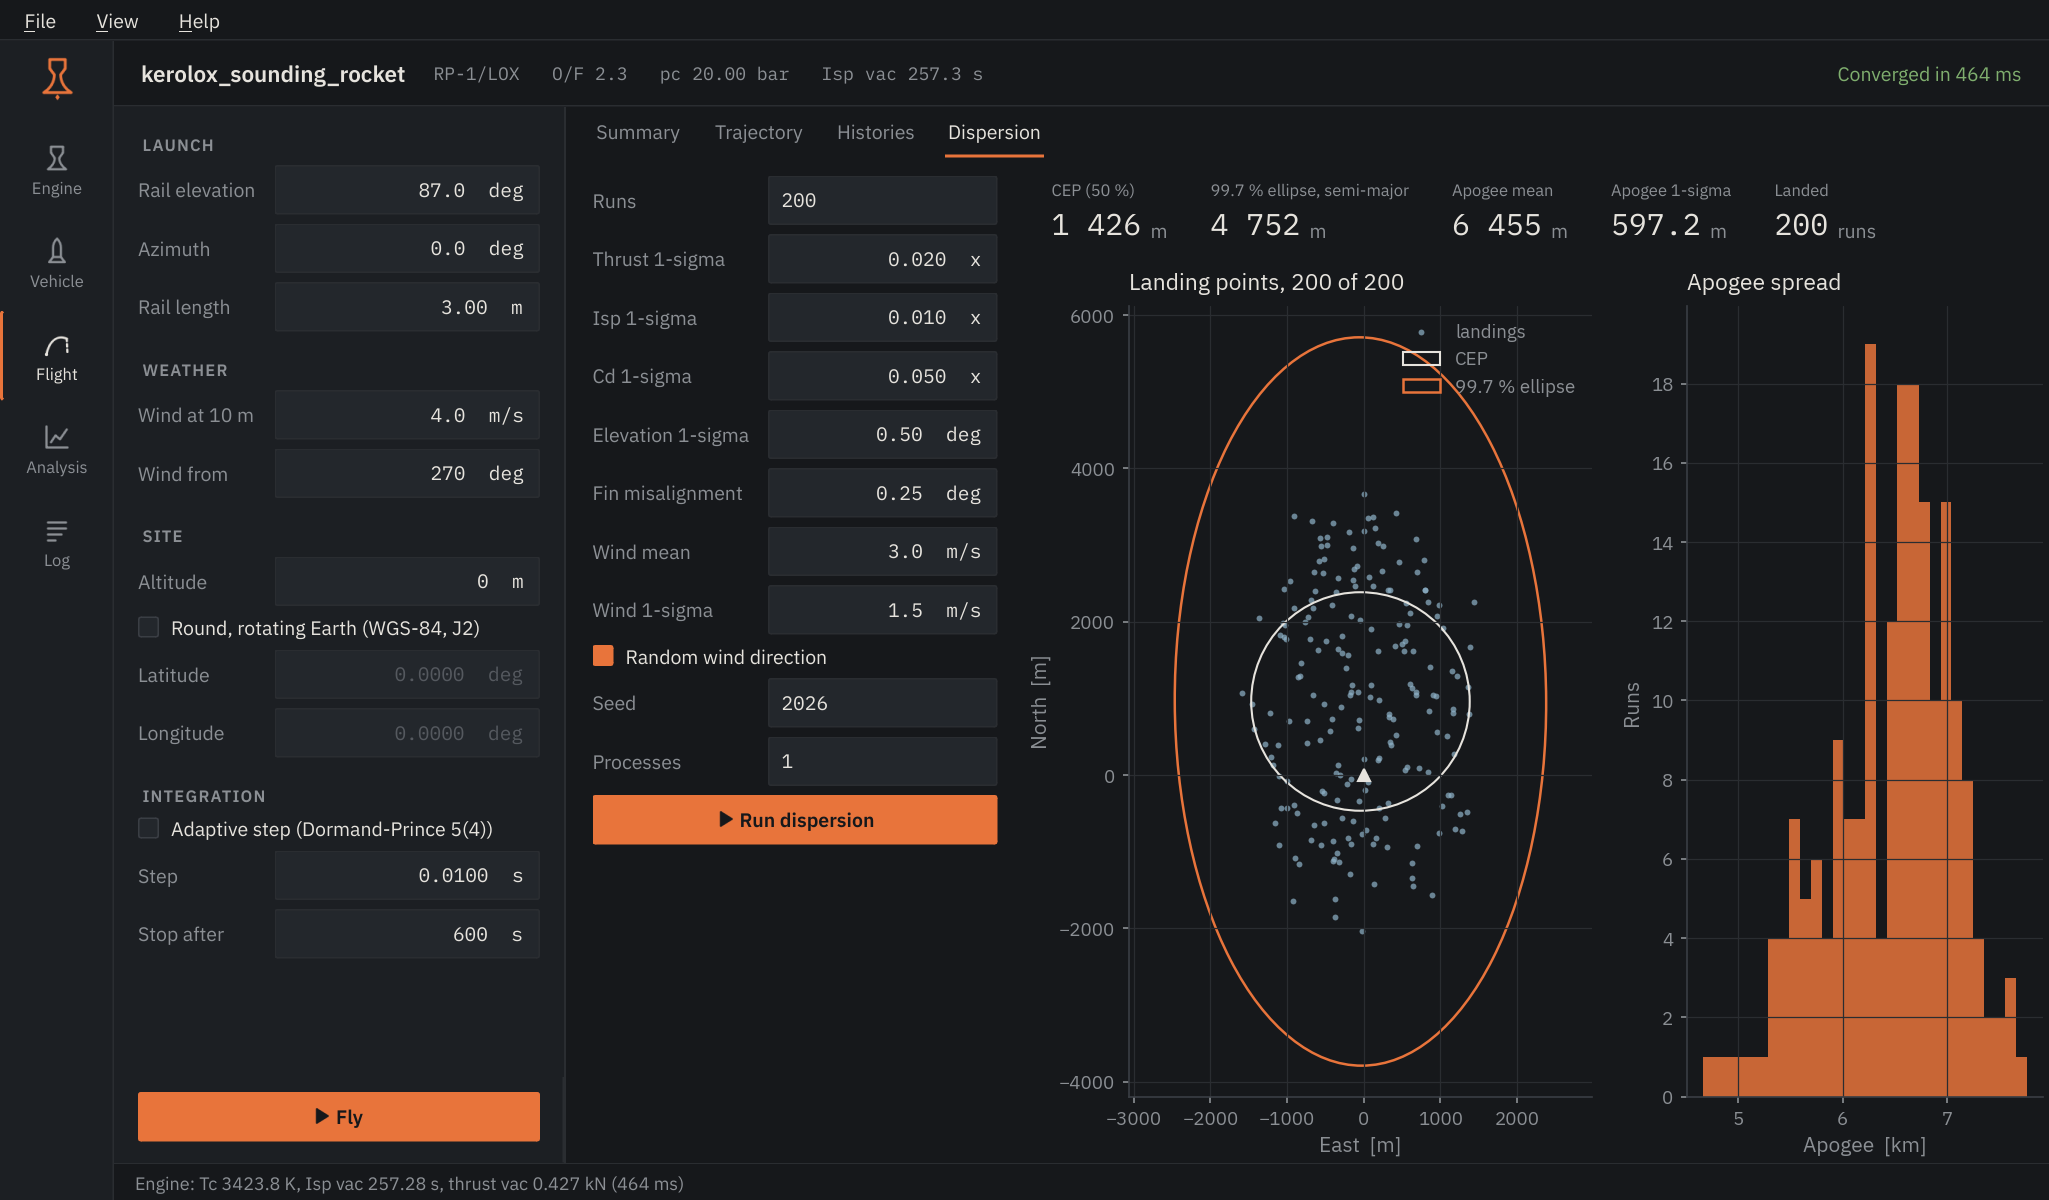
Task: Open the Analysis section in sidebar
Action: [x=57, y=450]
